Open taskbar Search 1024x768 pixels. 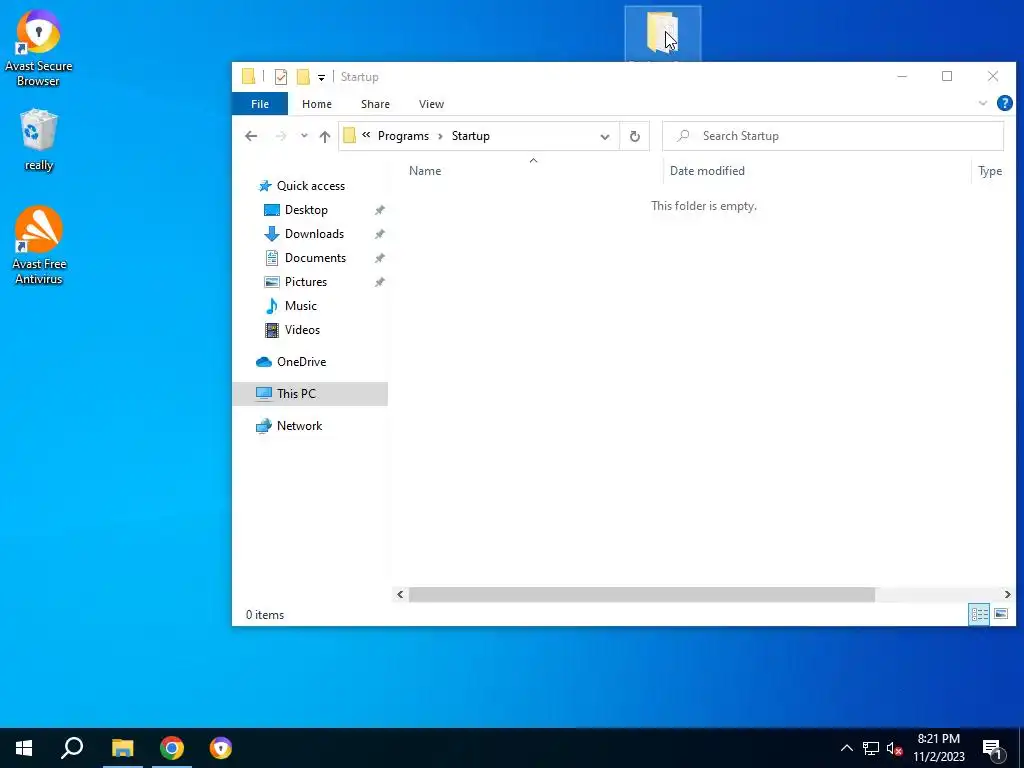coord(72,748)
